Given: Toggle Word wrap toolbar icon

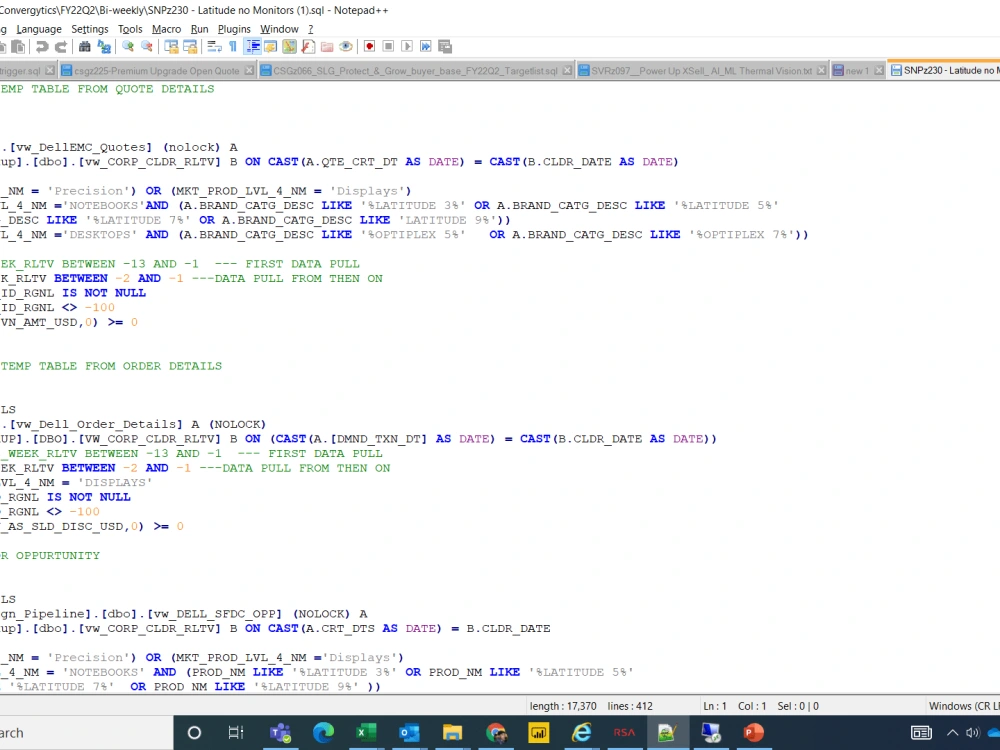Looking at the screenshot, I should [214, 47].
